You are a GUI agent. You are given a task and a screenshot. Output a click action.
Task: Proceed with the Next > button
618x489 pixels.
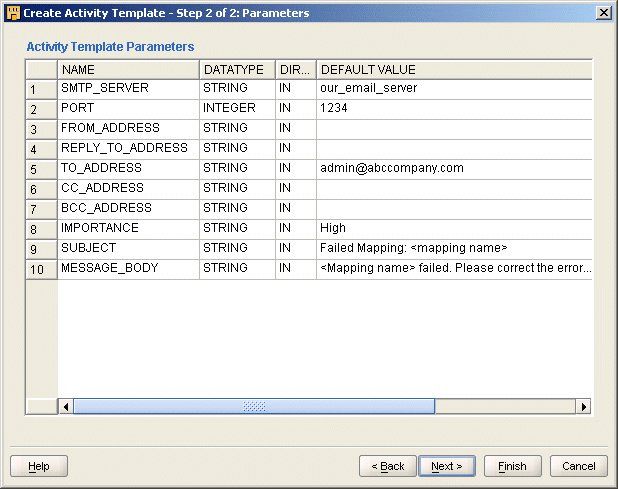(x=447, y=466)
